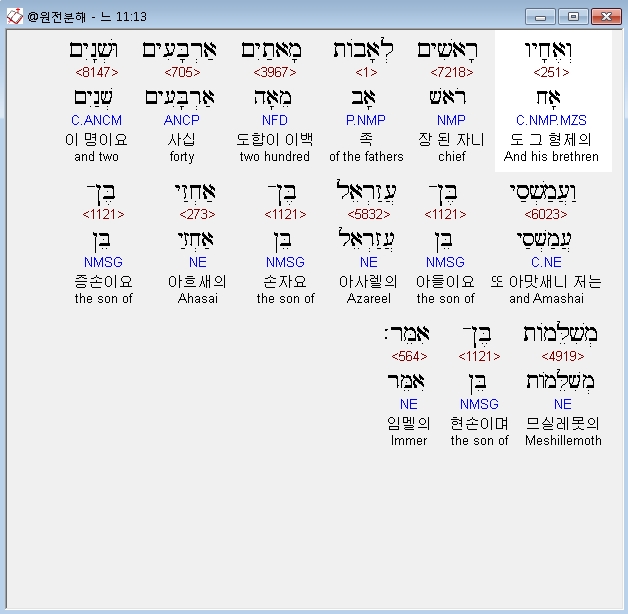Click Korean gloss '또 아맛새니 저는'
This screenshot has height=614, width=628.
pyautogui.click(x=546, y=282)
